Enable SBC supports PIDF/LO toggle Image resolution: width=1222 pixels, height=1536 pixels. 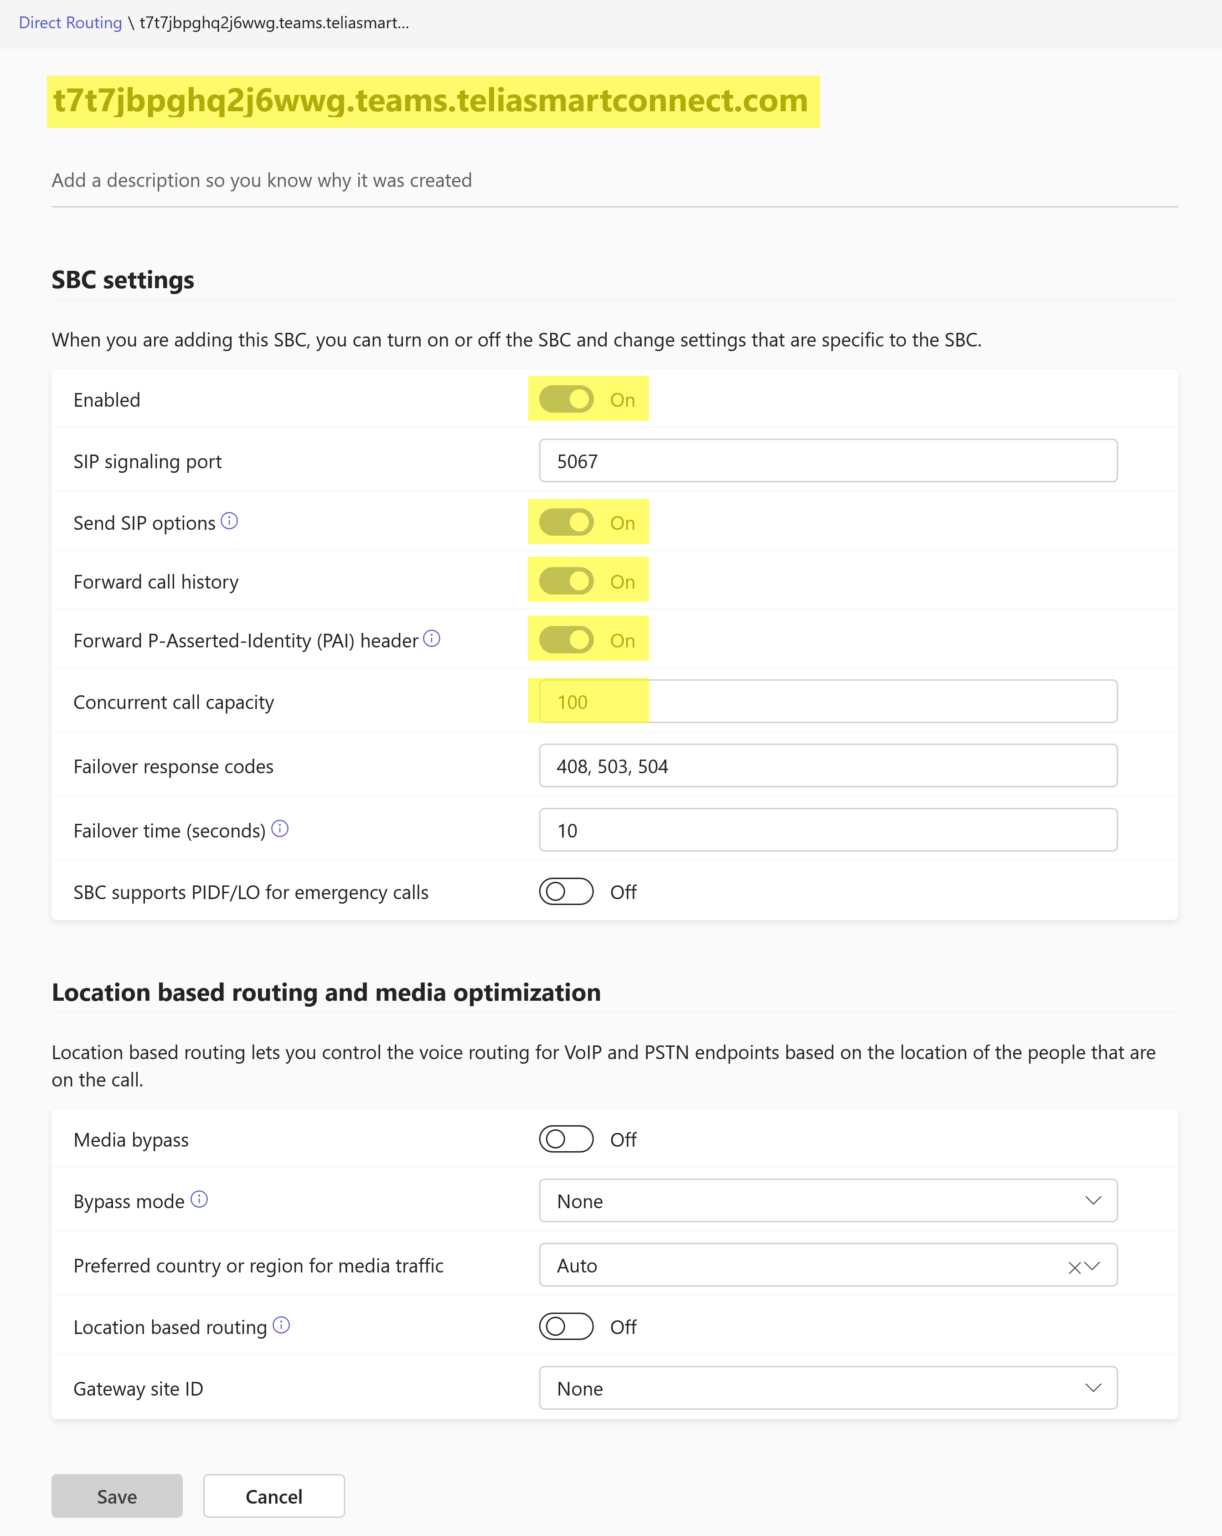point(566,891)
